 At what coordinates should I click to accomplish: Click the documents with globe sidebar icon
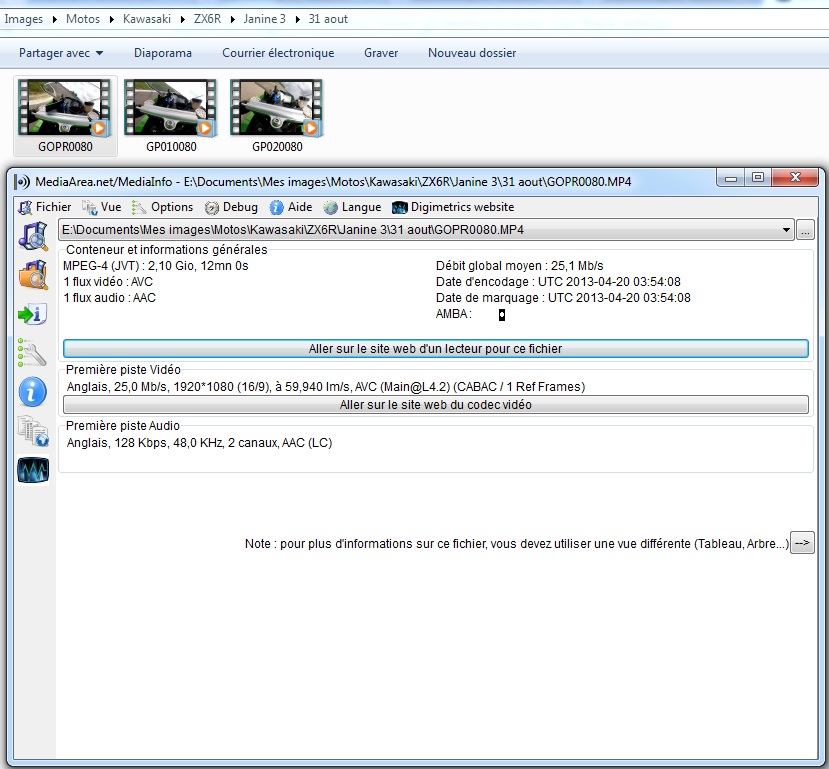click(33, 431)
